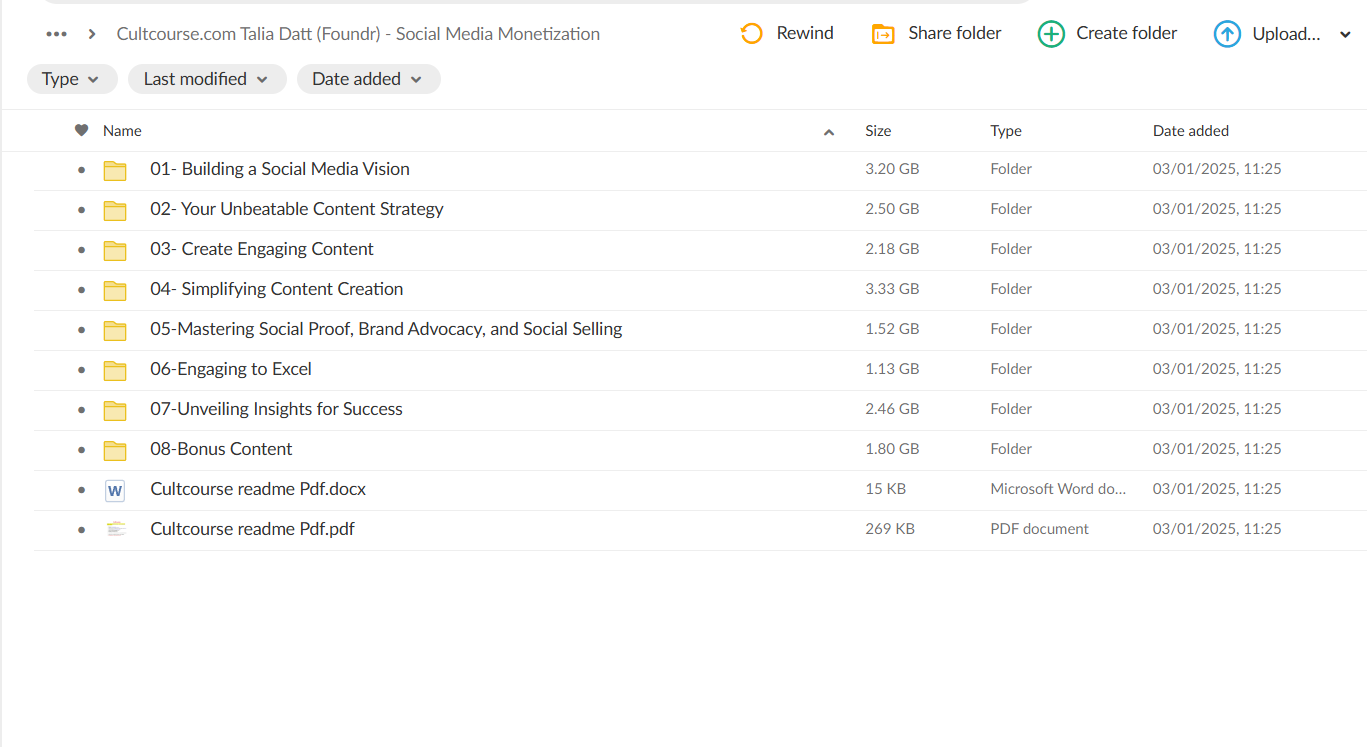Click PDF icon of Cultcourse readme Pdf.pdf
The width and height of the screenshot is (1367, 747).
tap(116, 529)
